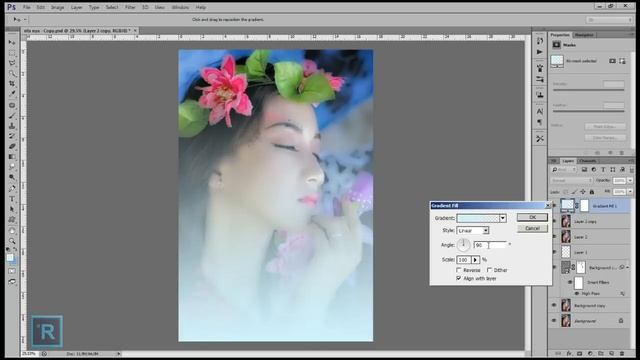Image resolution: width=640 pixels, height=360 pixels.
Task: Create new group folder icon
Action: tap(601, 353)
